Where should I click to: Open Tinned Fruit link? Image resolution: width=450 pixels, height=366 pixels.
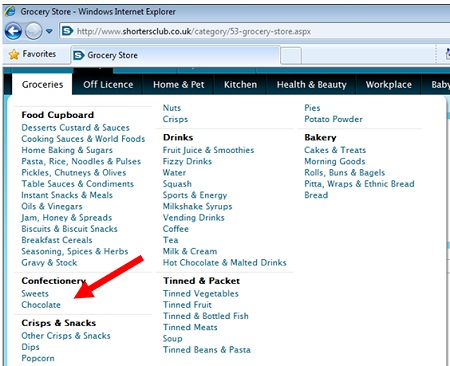(x=187, y=305)
